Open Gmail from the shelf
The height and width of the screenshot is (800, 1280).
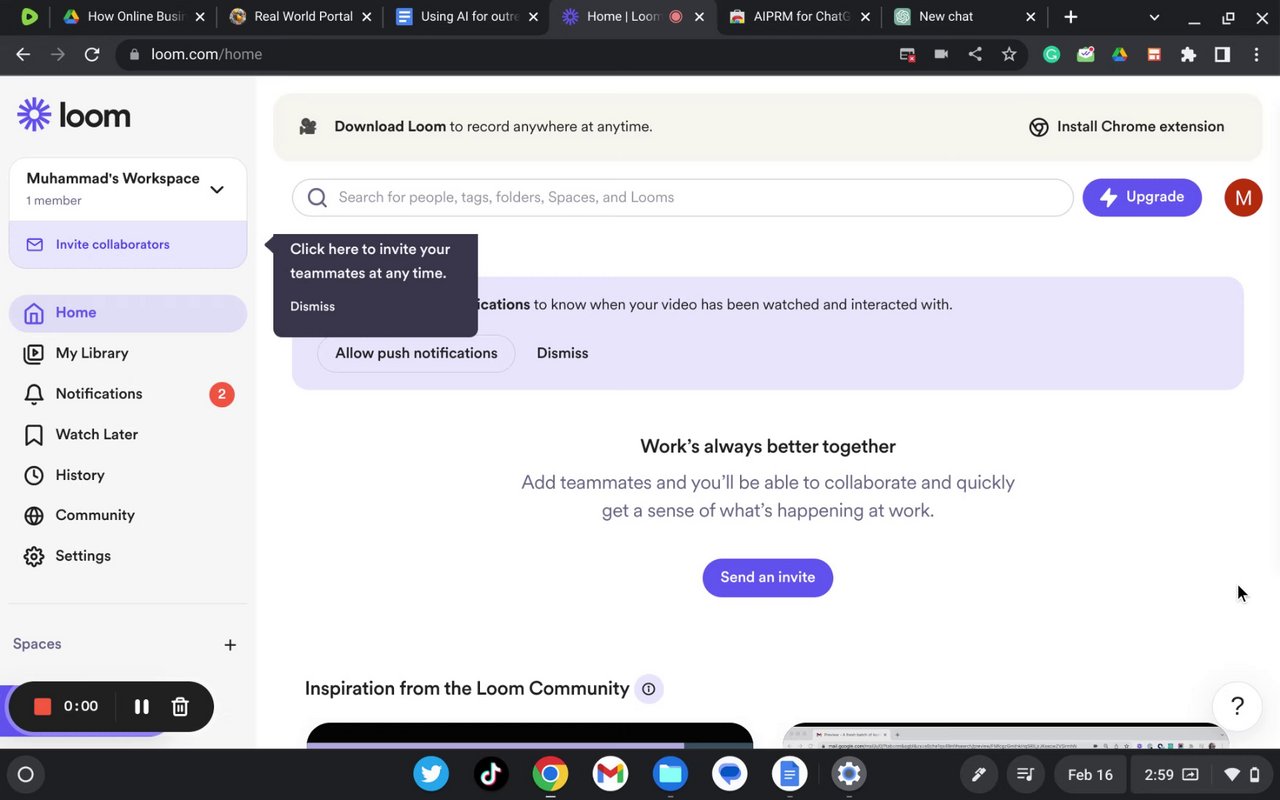point(610,774)
